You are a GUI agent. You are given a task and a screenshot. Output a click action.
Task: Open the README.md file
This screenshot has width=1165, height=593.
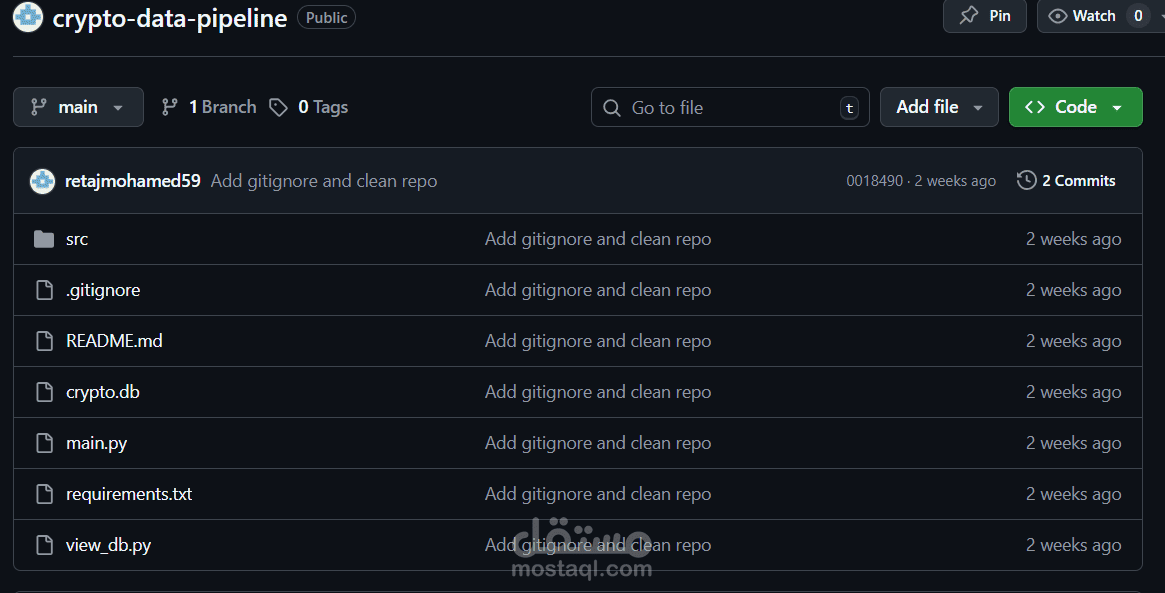[114, 341]
